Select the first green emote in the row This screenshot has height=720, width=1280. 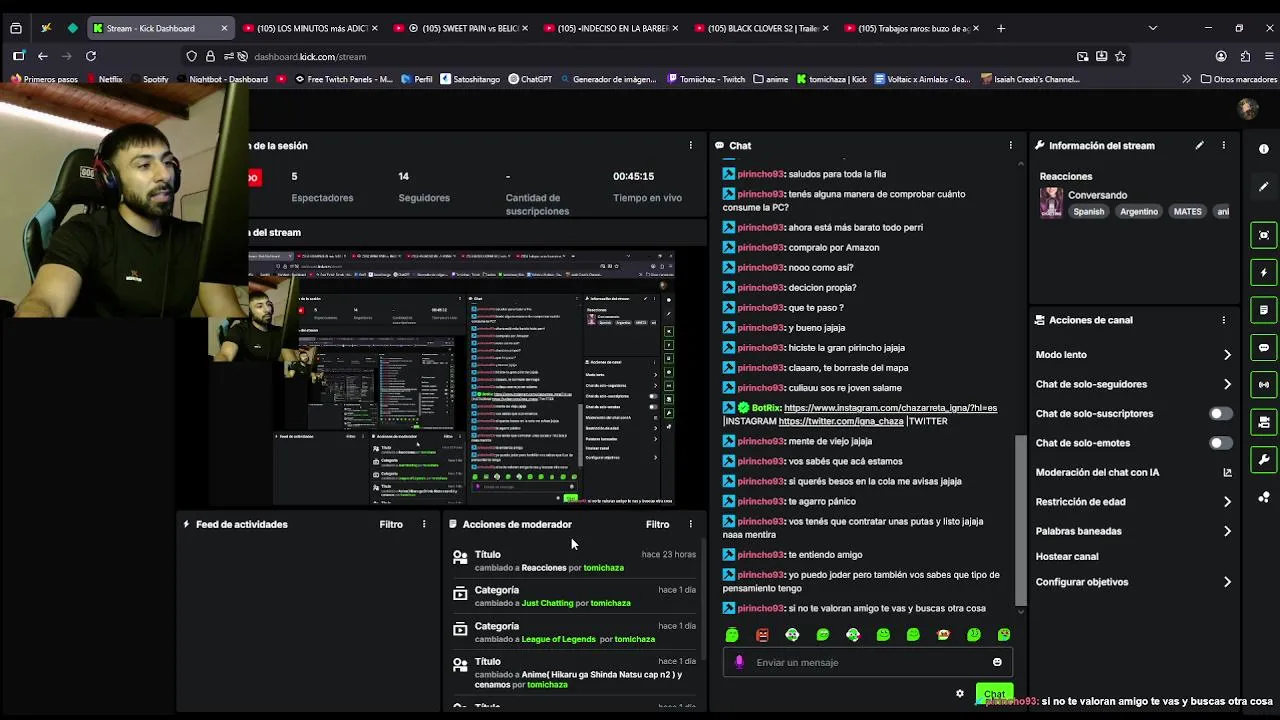coord(732,635)
